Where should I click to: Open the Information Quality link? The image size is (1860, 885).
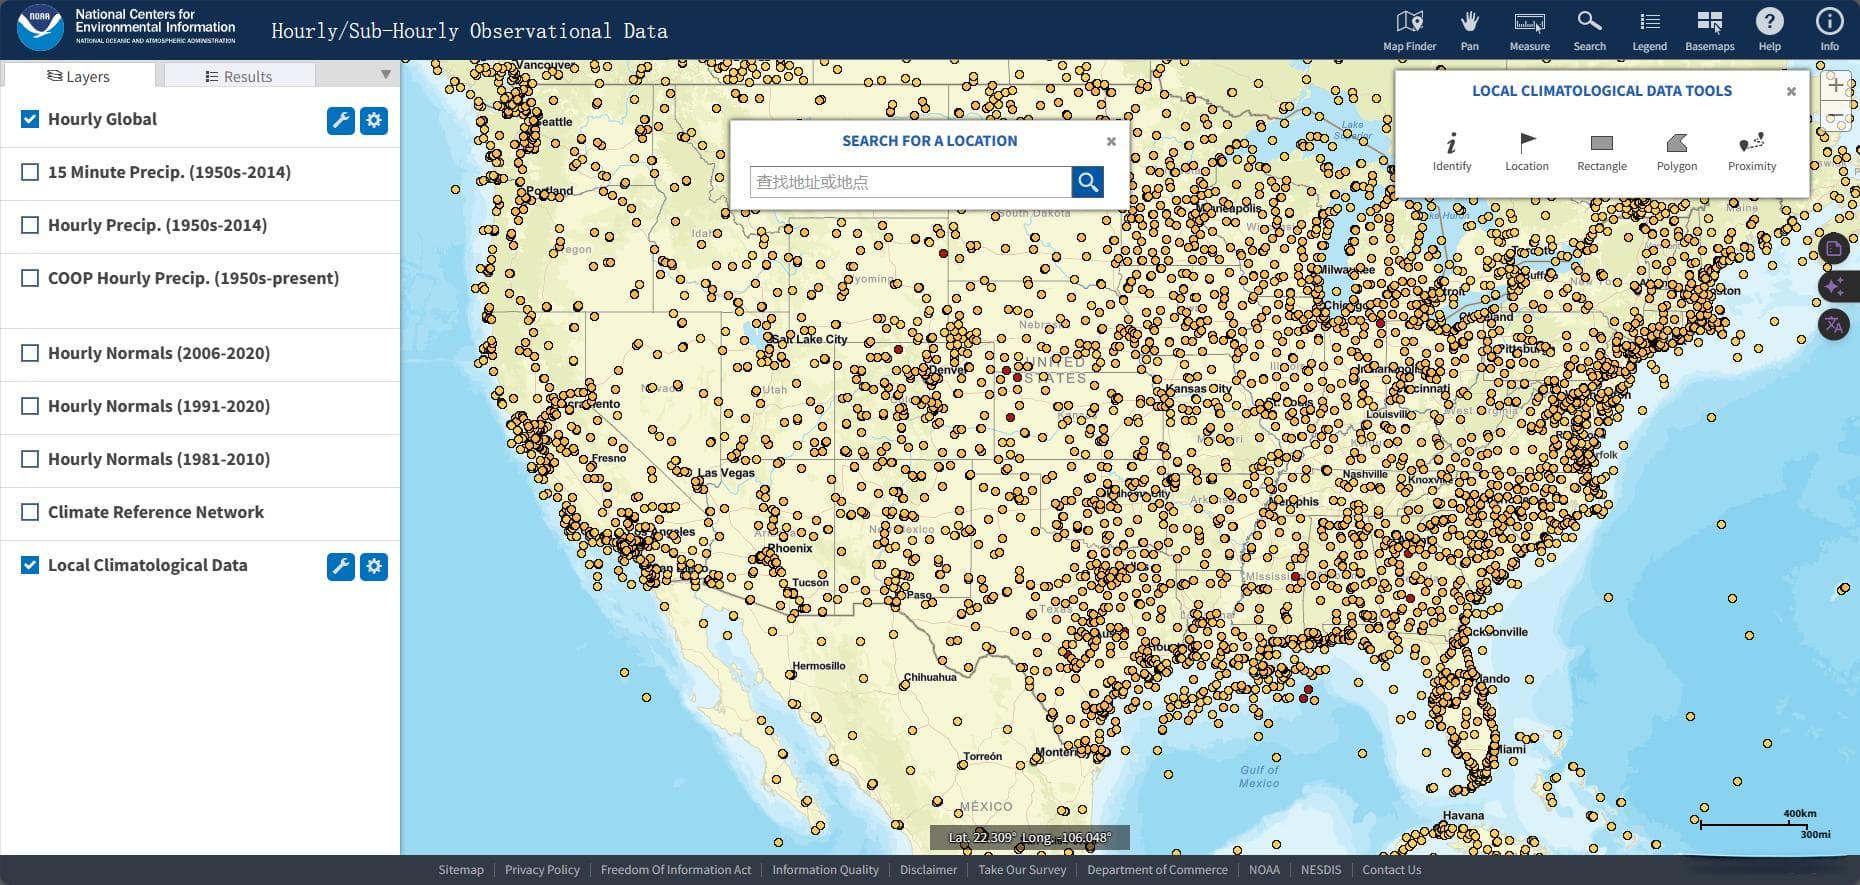coord(825,869)
